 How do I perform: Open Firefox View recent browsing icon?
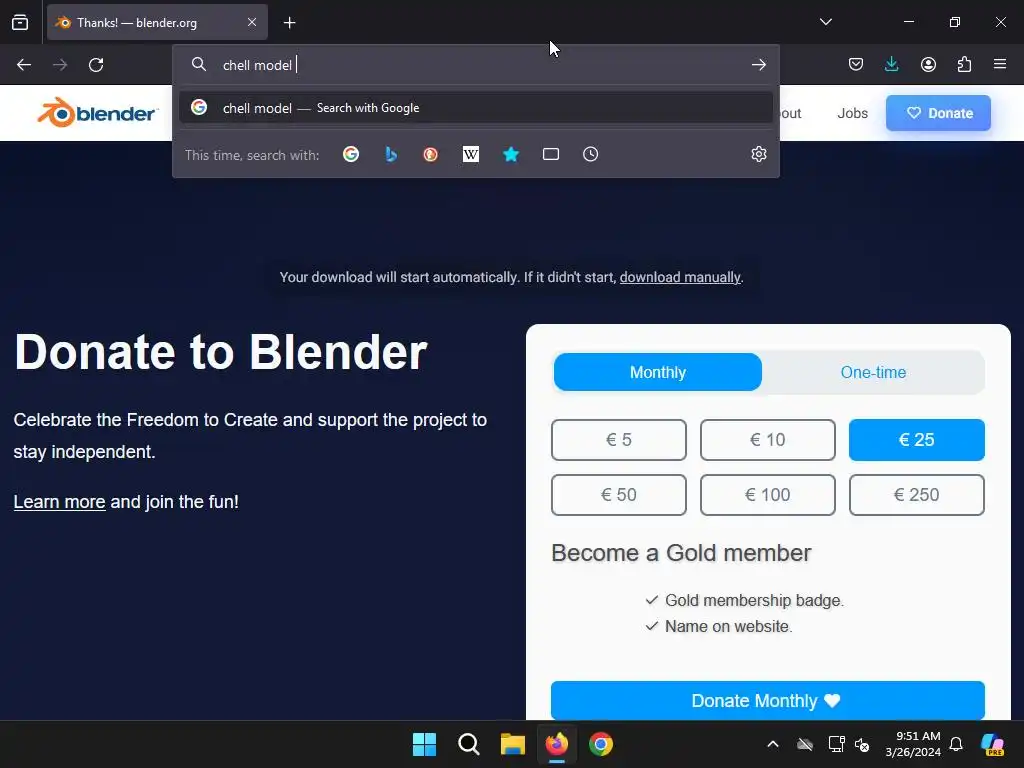click(x=20, y=22)
